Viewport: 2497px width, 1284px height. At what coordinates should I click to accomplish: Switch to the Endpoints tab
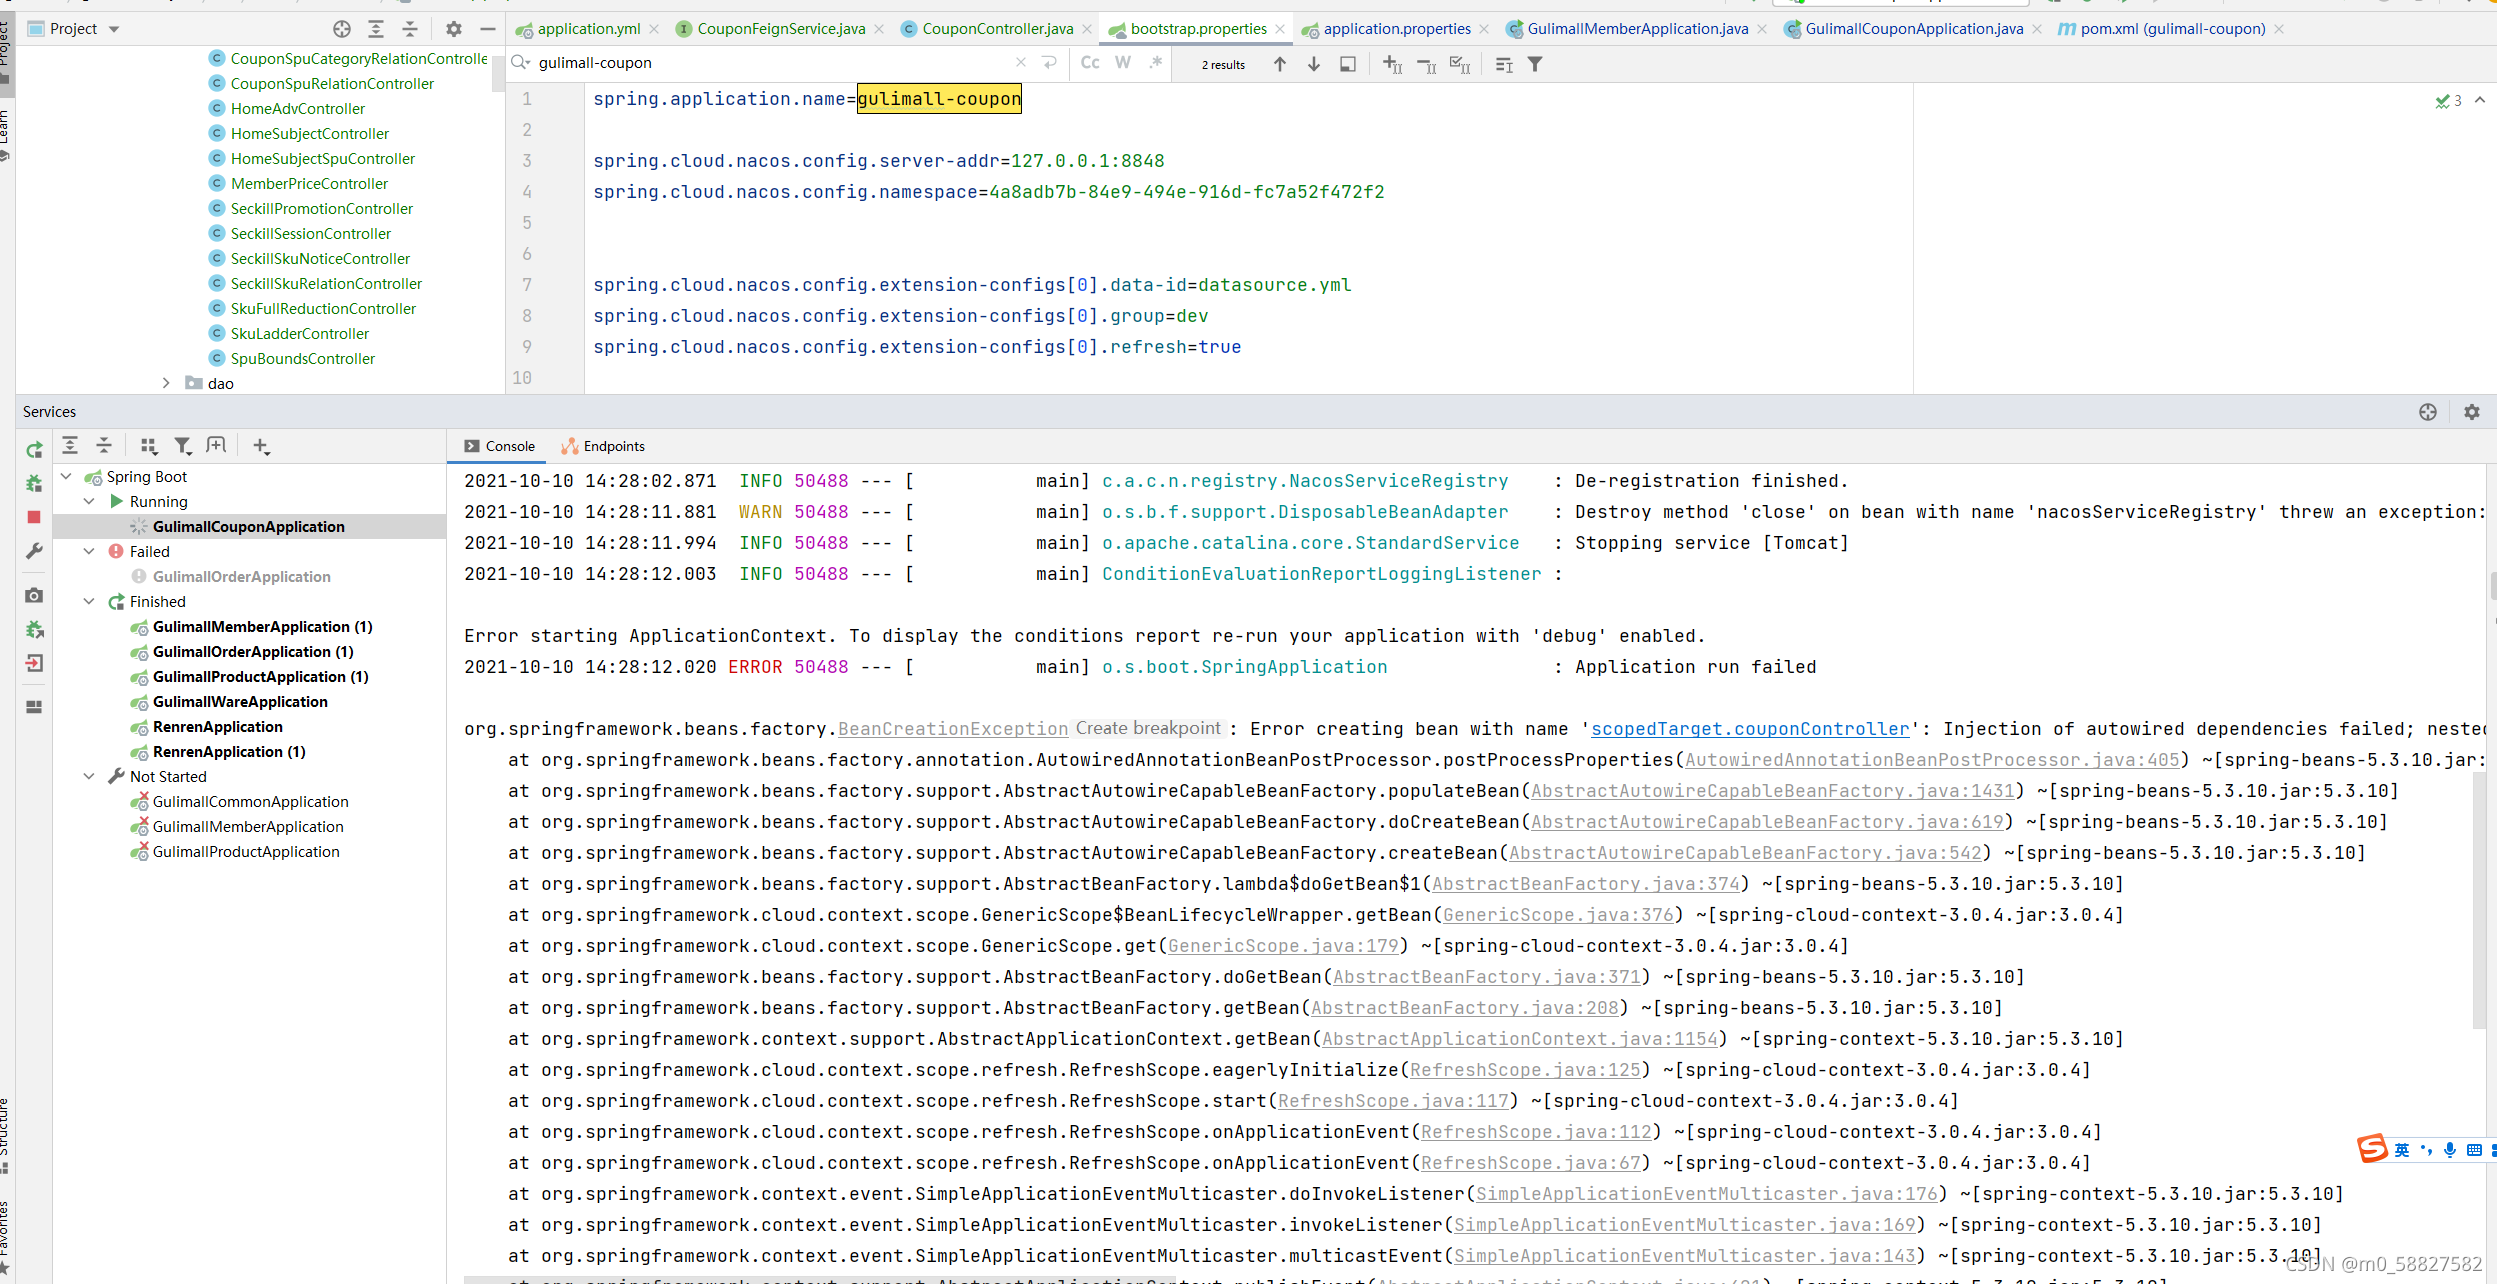point(603,446)
